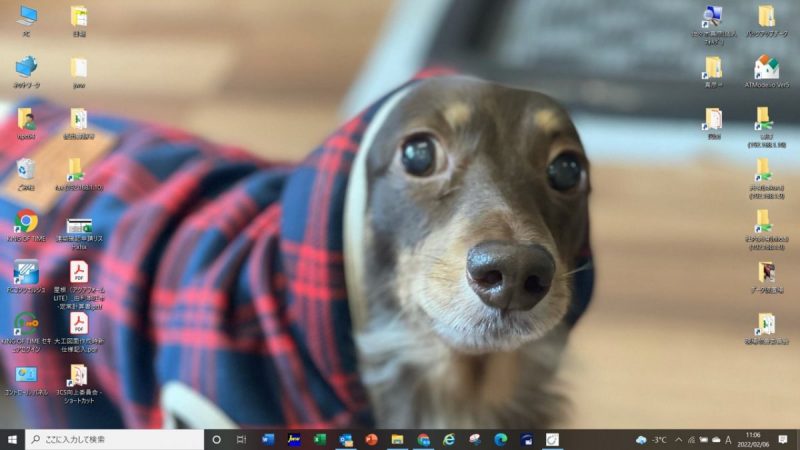800x450 pixels.
Task: Open Task View on taskbar
Action: pyautogui.click(x=241, y=439)
